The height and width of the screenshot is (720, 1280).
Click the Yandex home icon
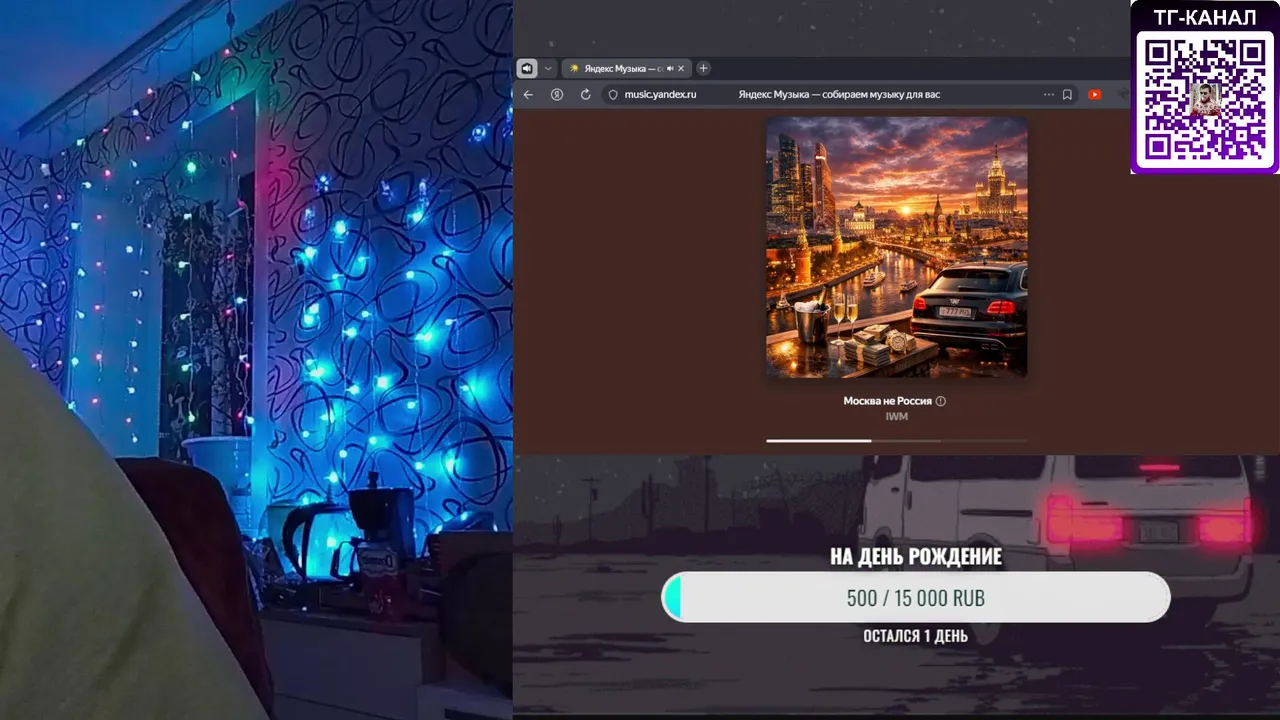pos(557,94)
